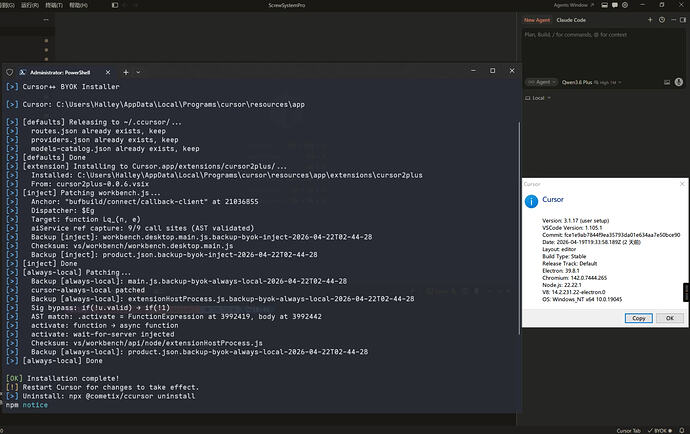Click the 'Target: function Lq_(n, e)' line
This screenshot has width=690, height=434.
[x=85, y=219]
